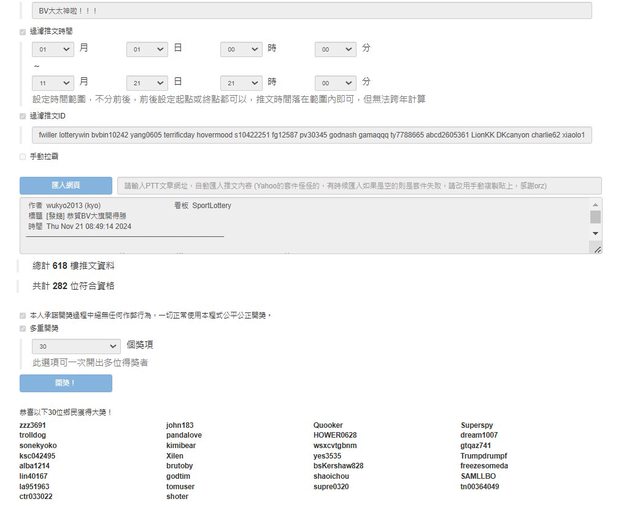Screen dimensions: 640x507
Task: Open the end day dropdown showing 21
Action: tap(146, 82)
